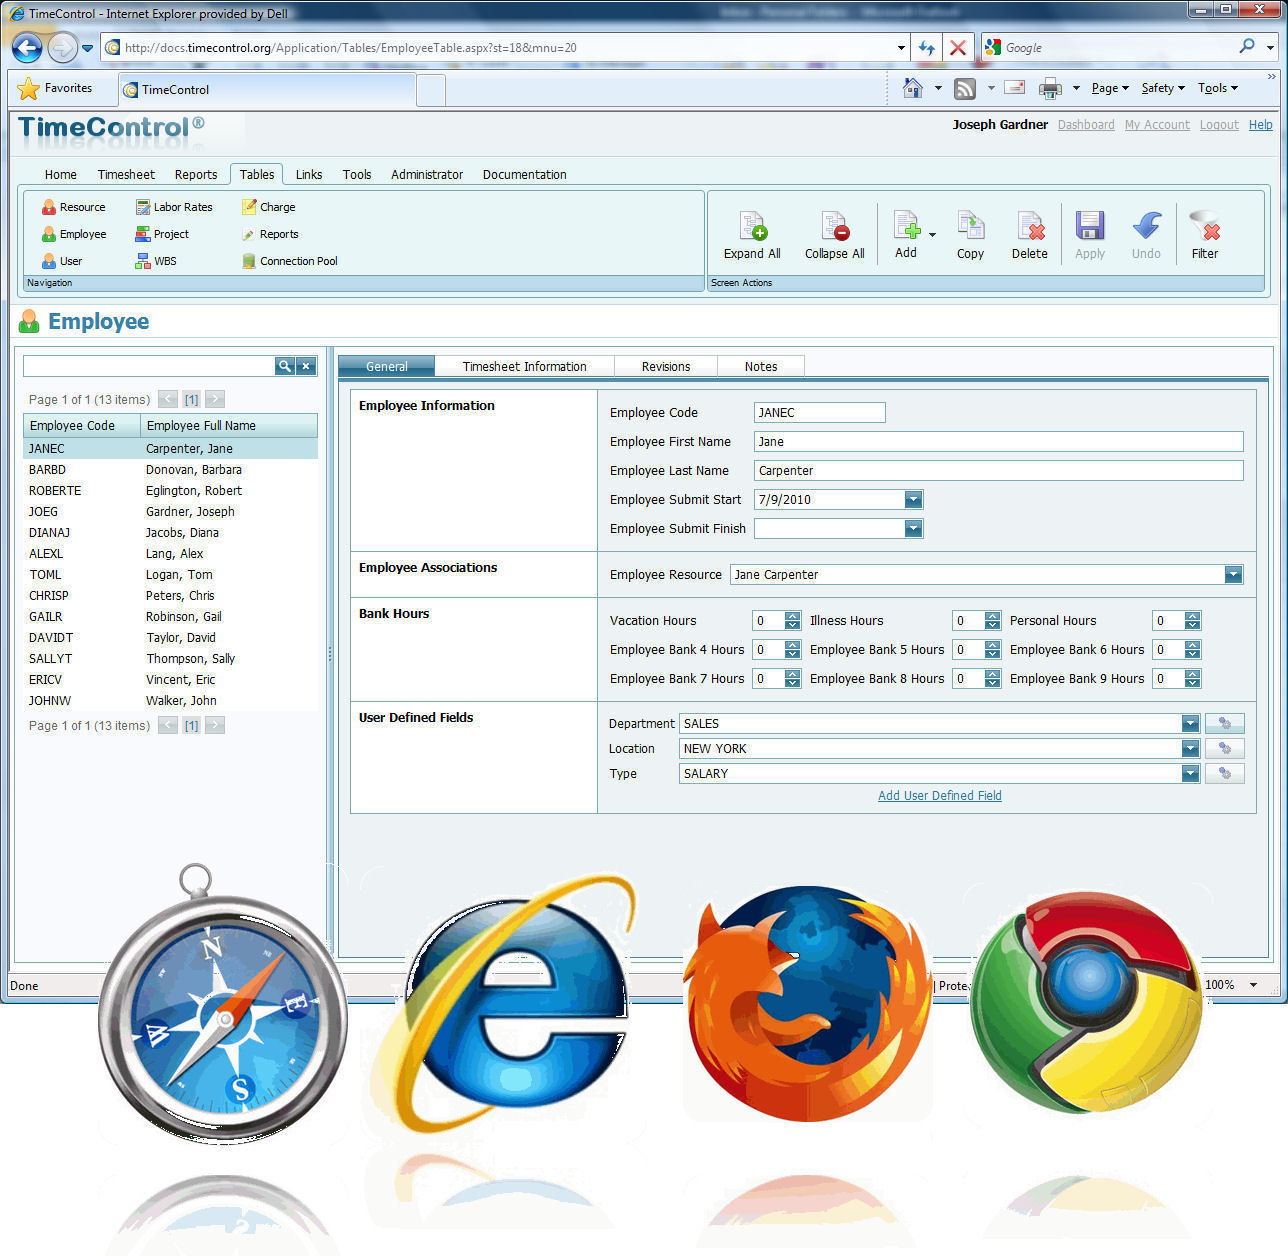Open the browser Safety menu
The width and height of the screenshot is (1288, 1256).
coord(1163,88)
